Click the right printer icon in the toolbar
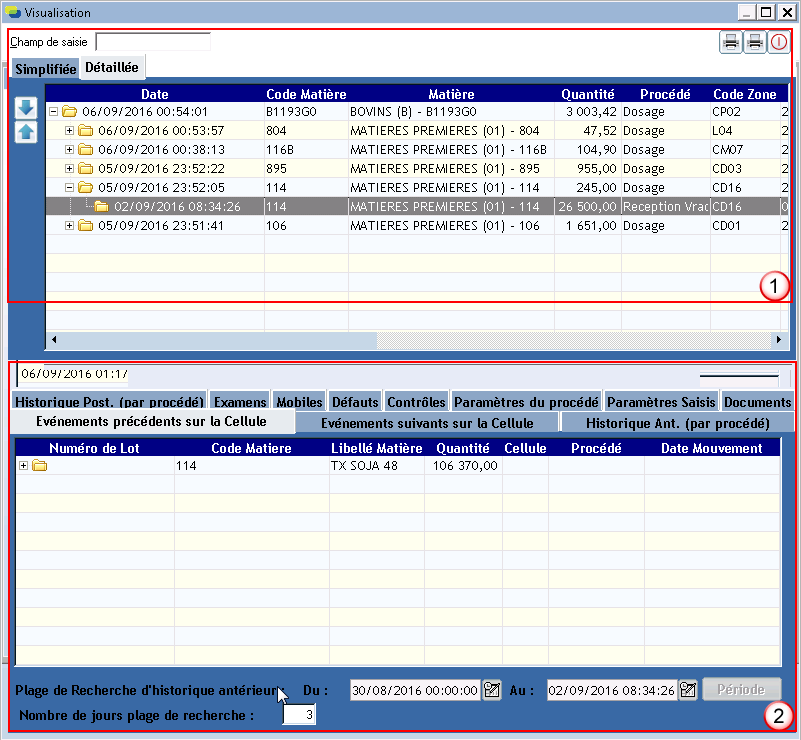Viewport: 801px width, 740px height. coord(755,42)
